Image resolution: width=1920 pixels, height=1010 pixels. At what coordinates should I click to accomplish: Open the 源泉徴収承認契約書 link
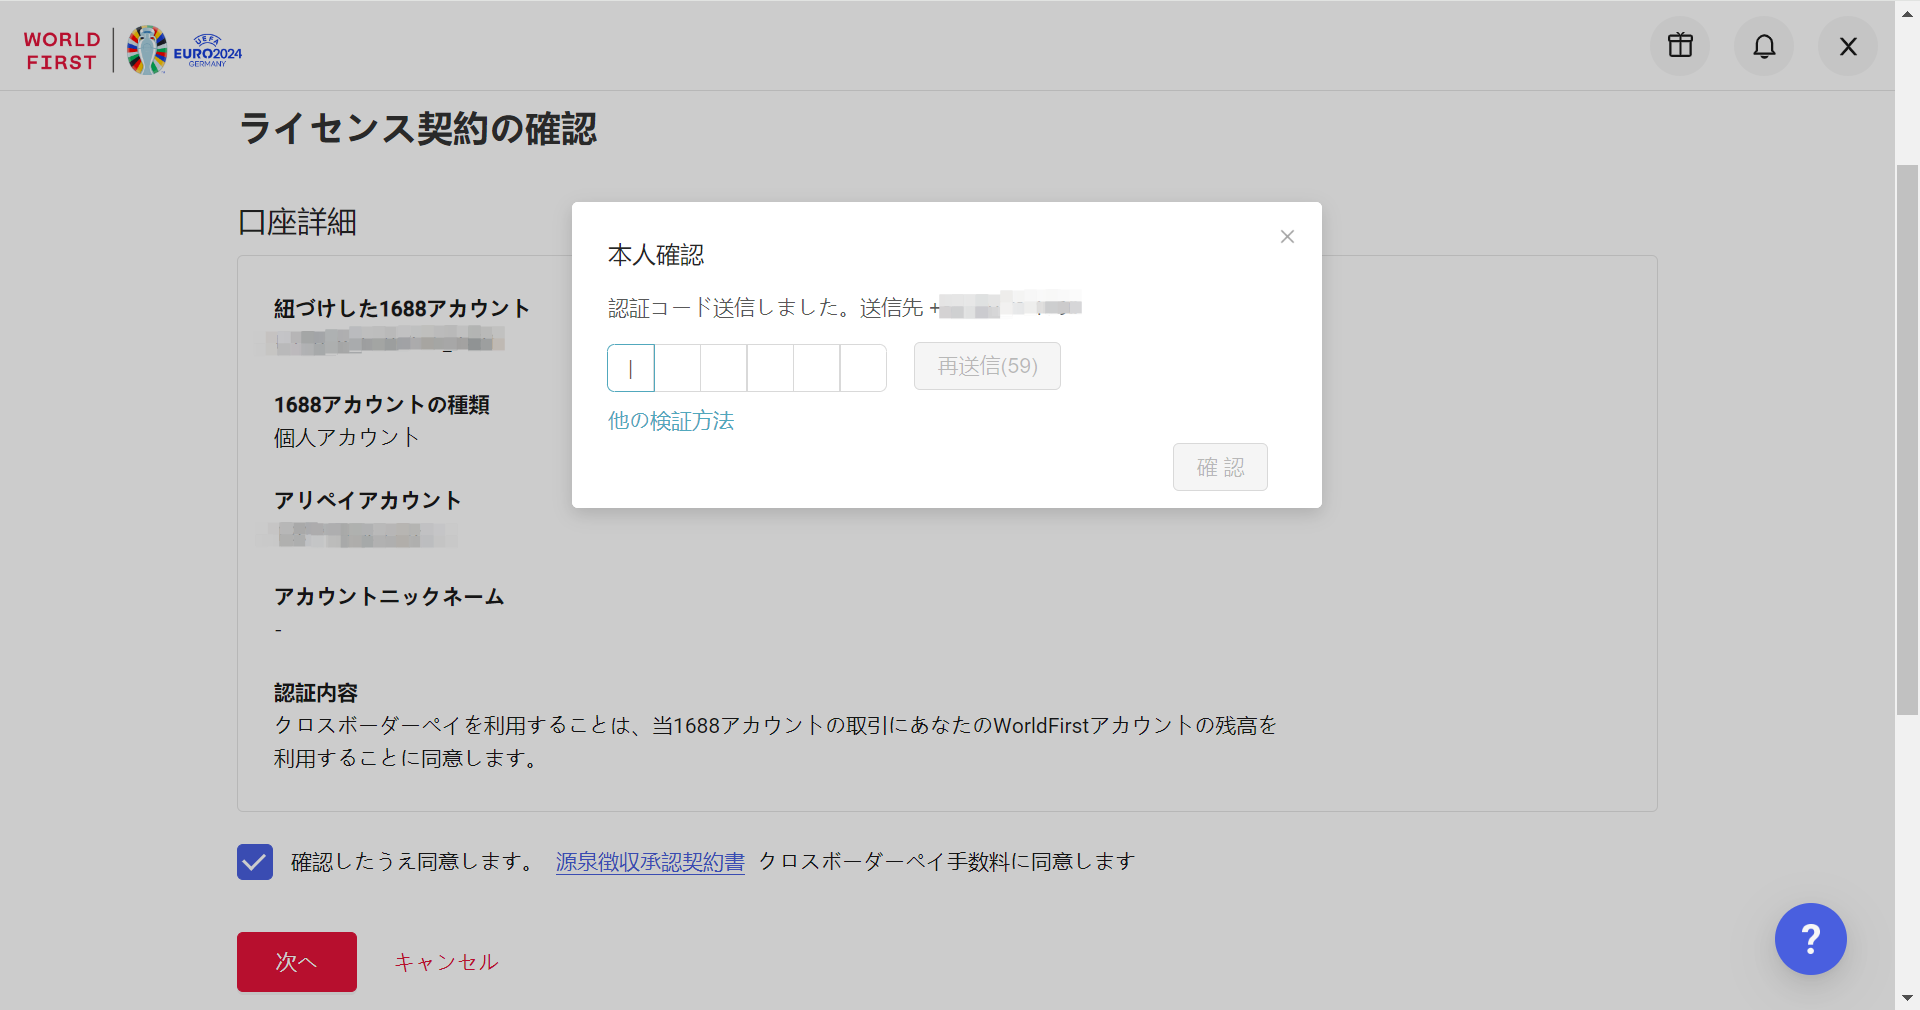(x=650, y=862)
